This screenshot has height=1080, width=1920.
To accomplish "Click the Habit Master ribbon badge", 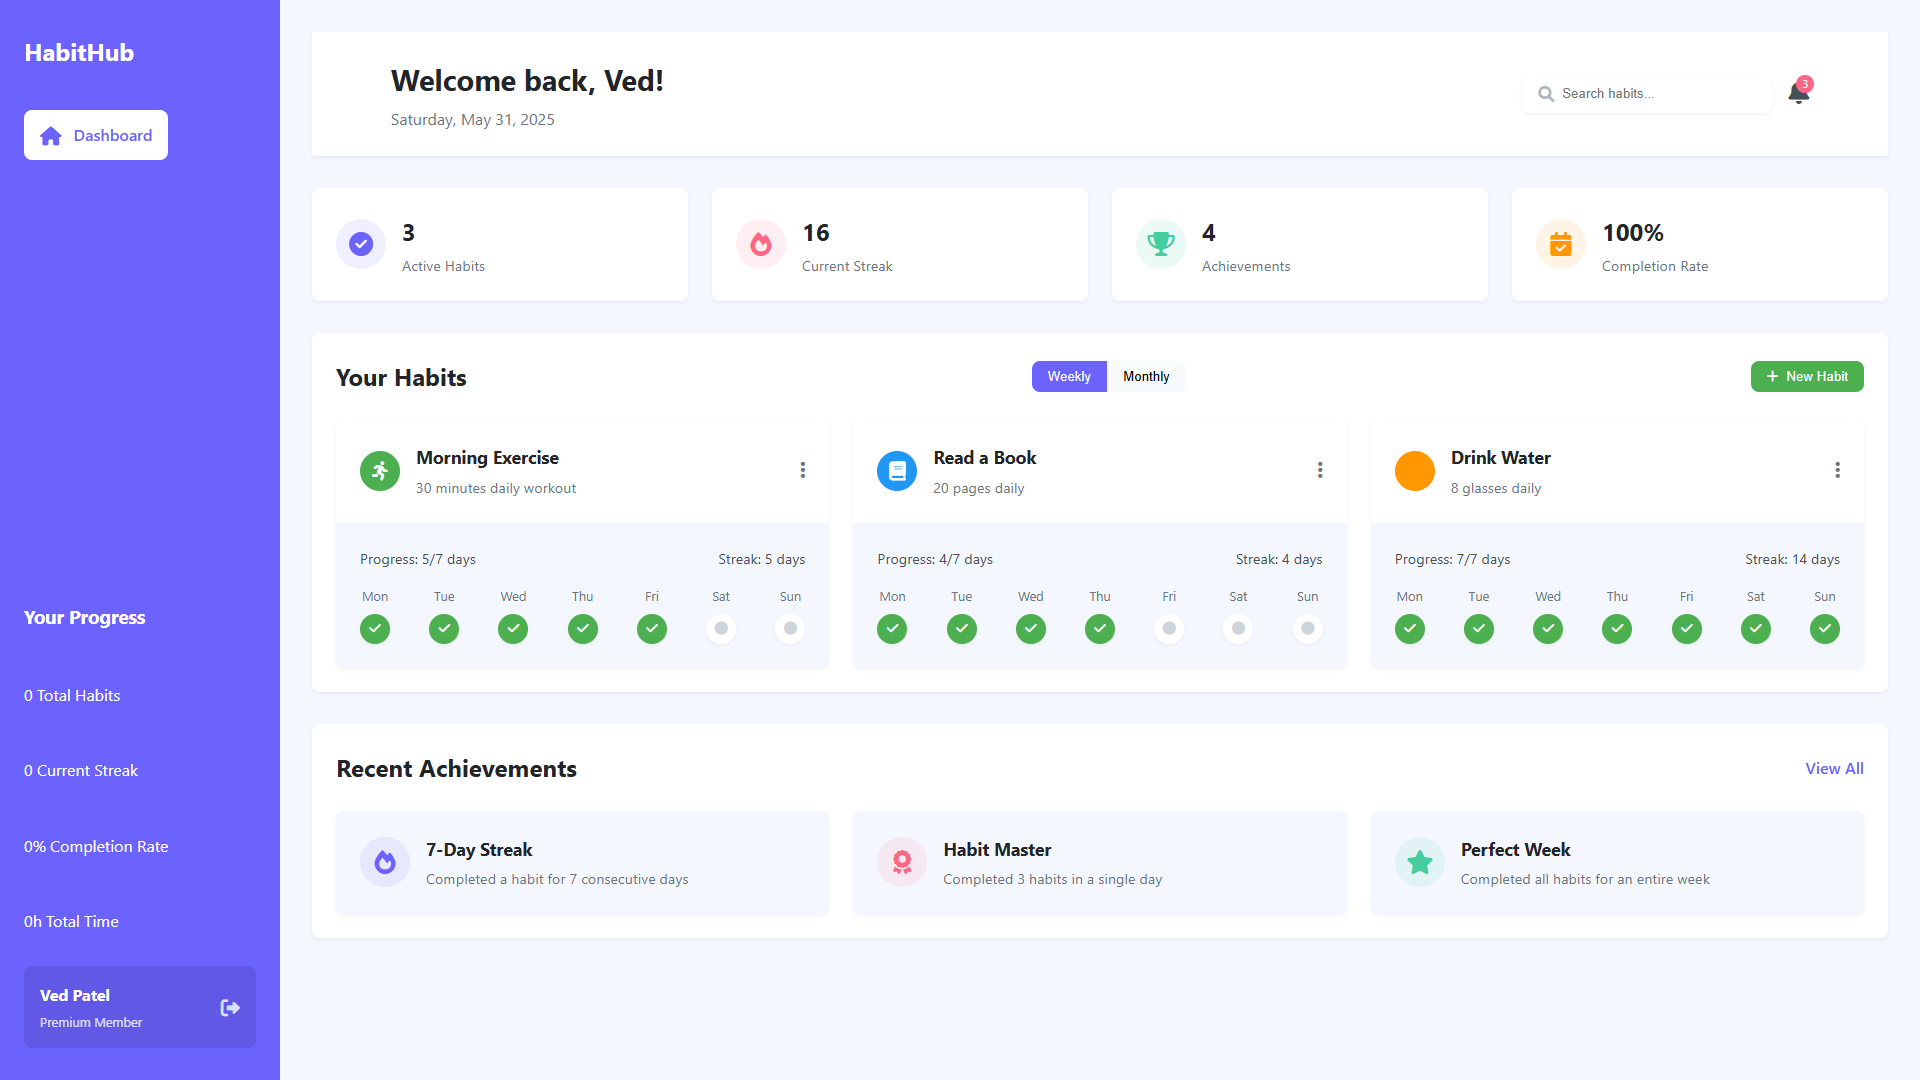I will click(x=902, y=862).
